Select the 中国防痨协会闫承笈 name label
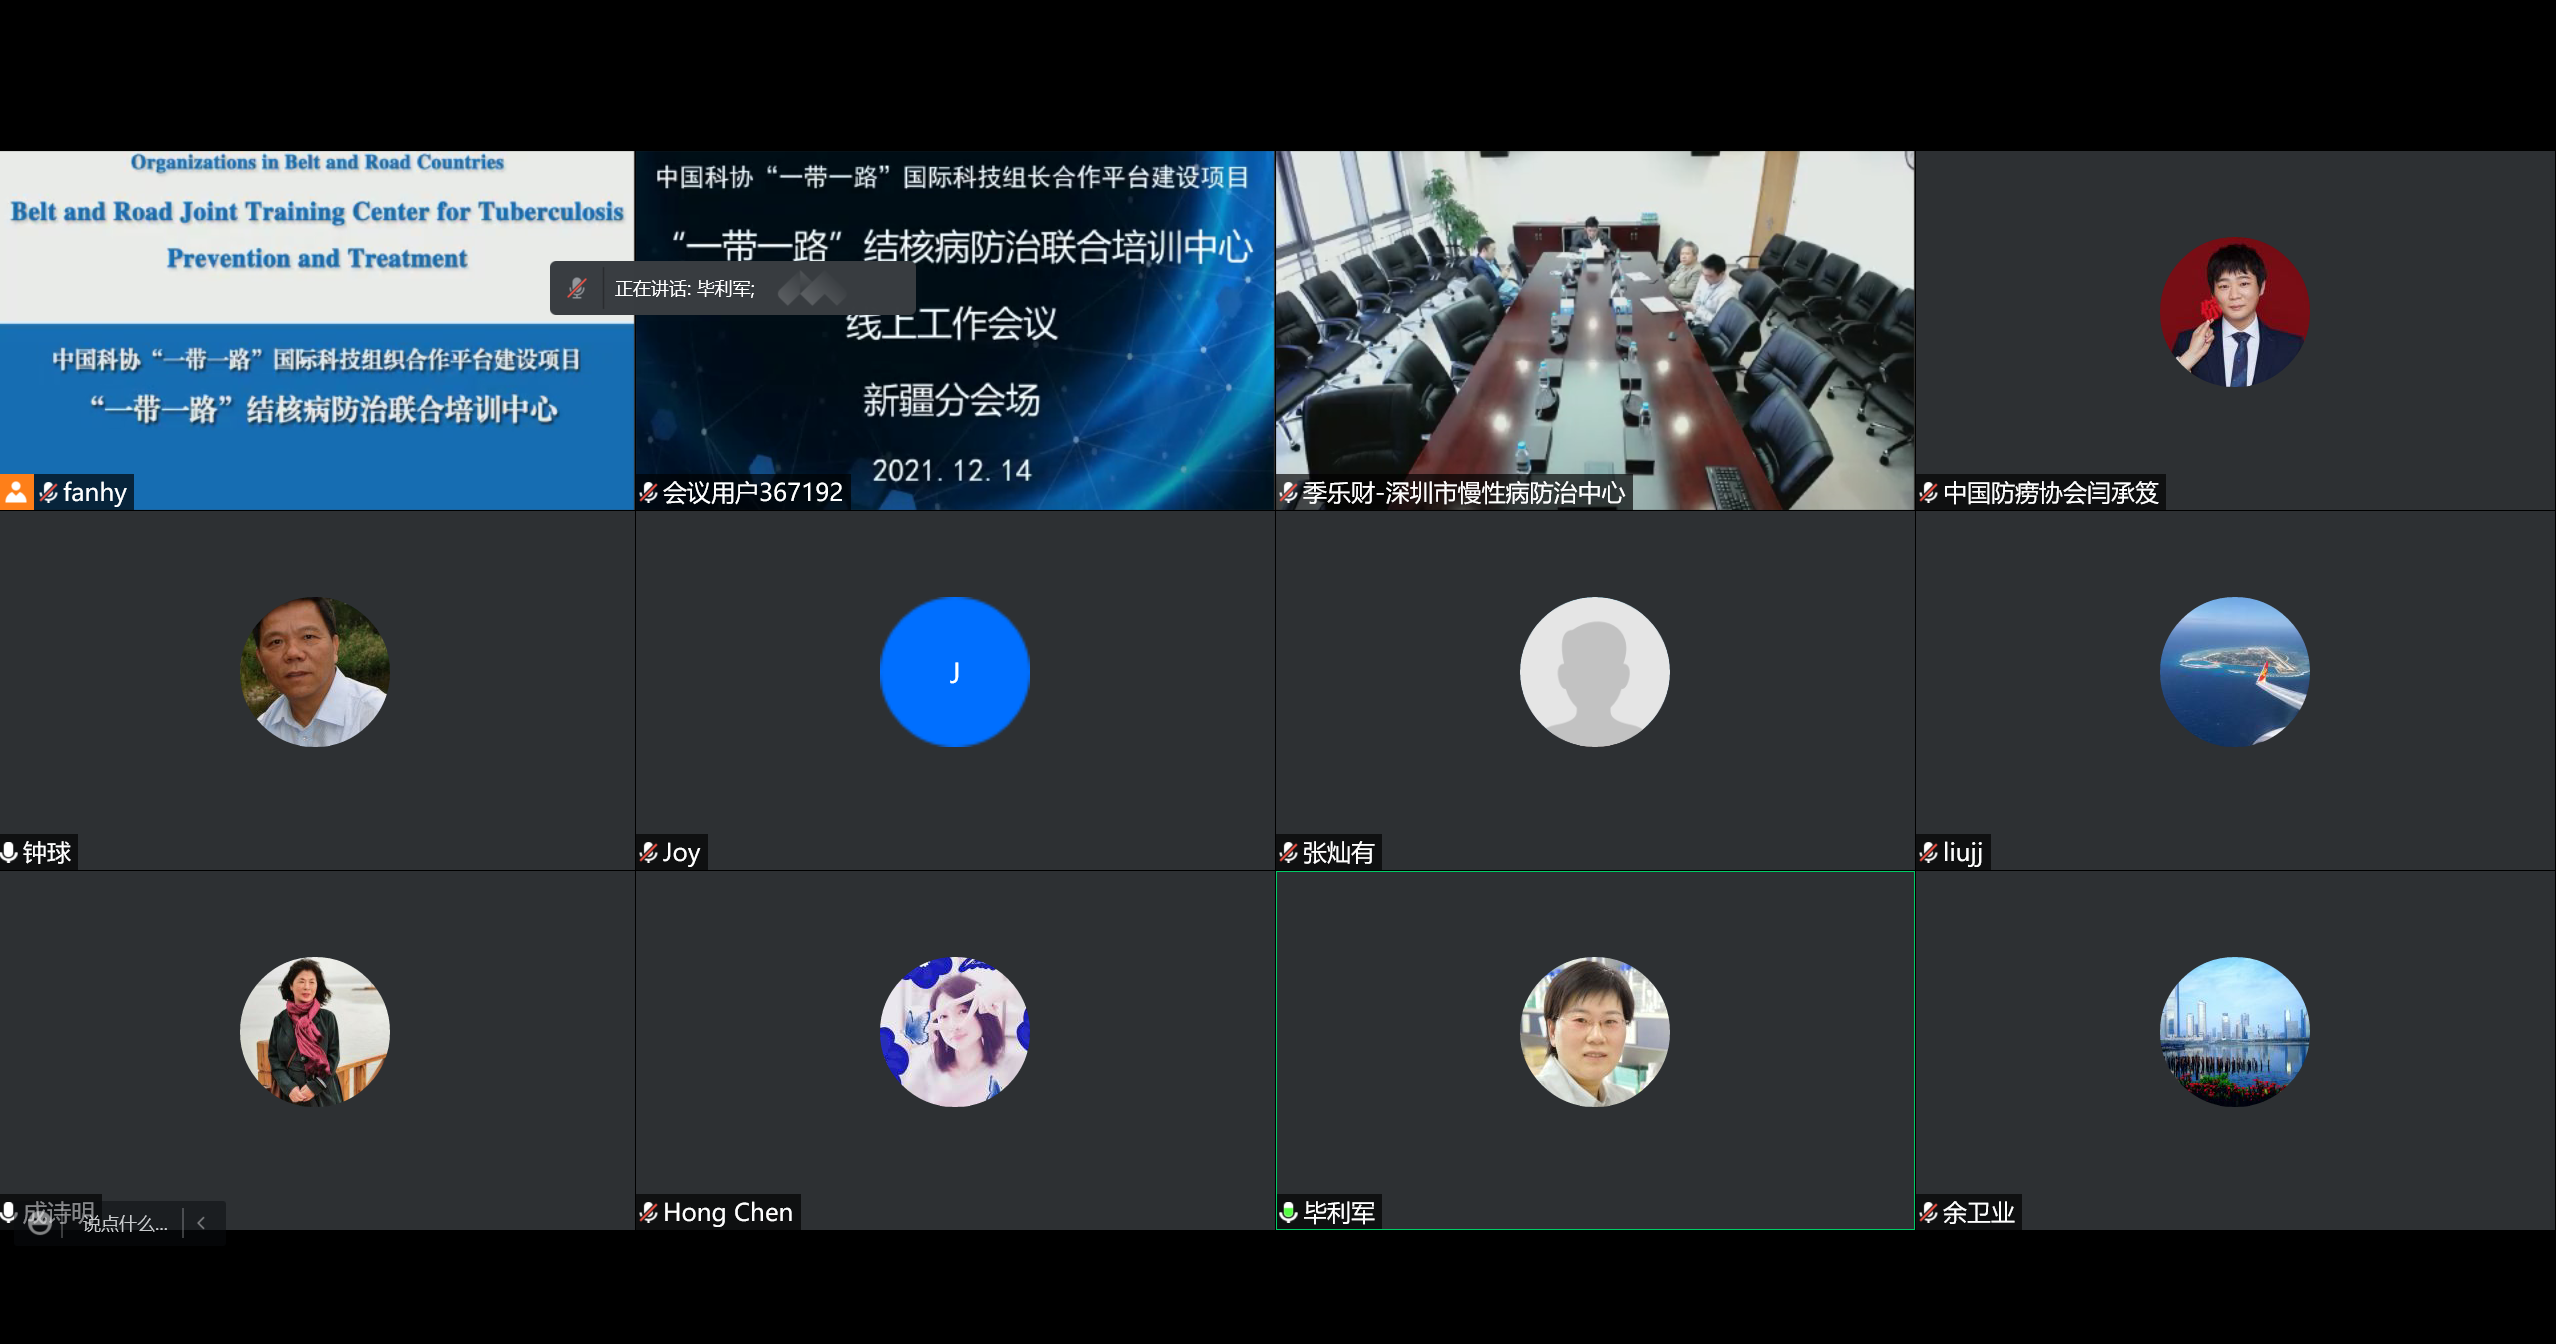Screen dimensions: 2556x1344 point(2051,492)
